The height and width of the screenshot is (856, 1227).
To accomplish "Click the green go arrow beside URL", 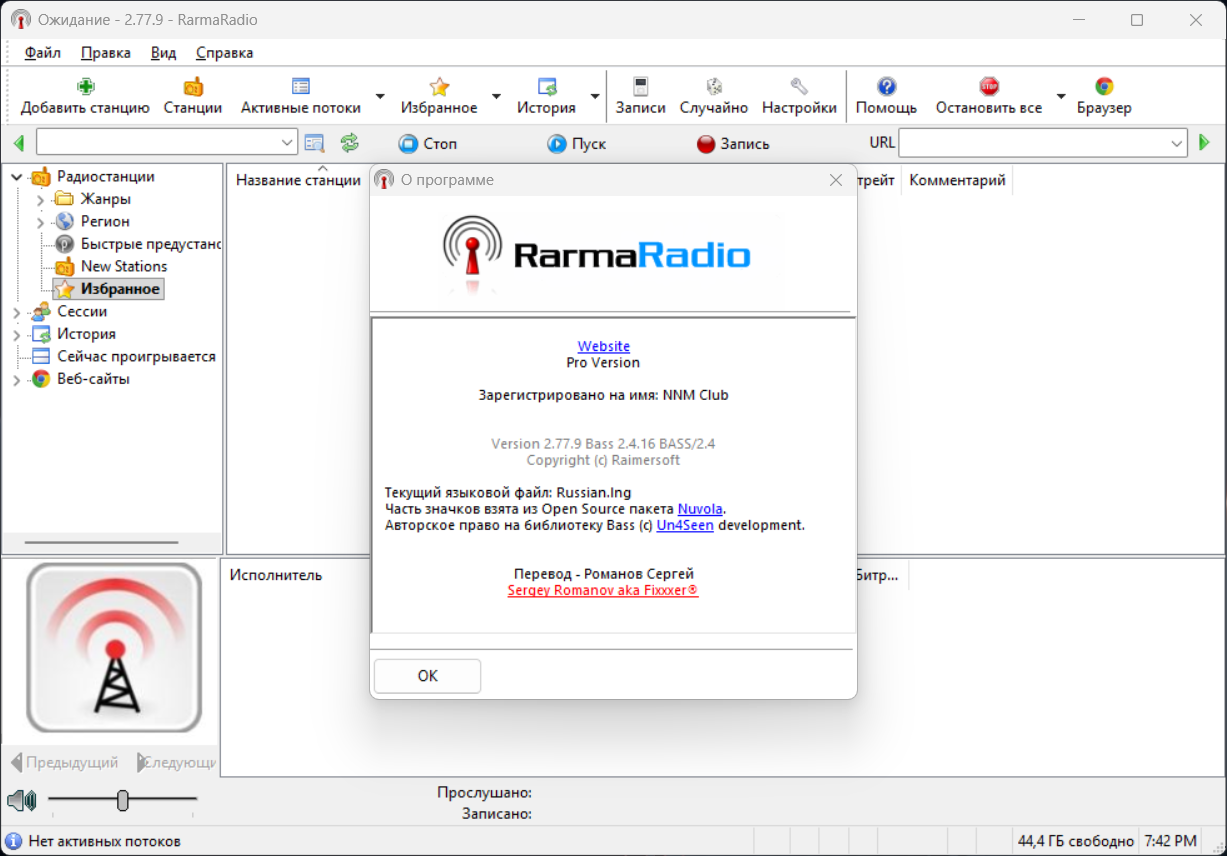I will click(x=1204, y=143).
